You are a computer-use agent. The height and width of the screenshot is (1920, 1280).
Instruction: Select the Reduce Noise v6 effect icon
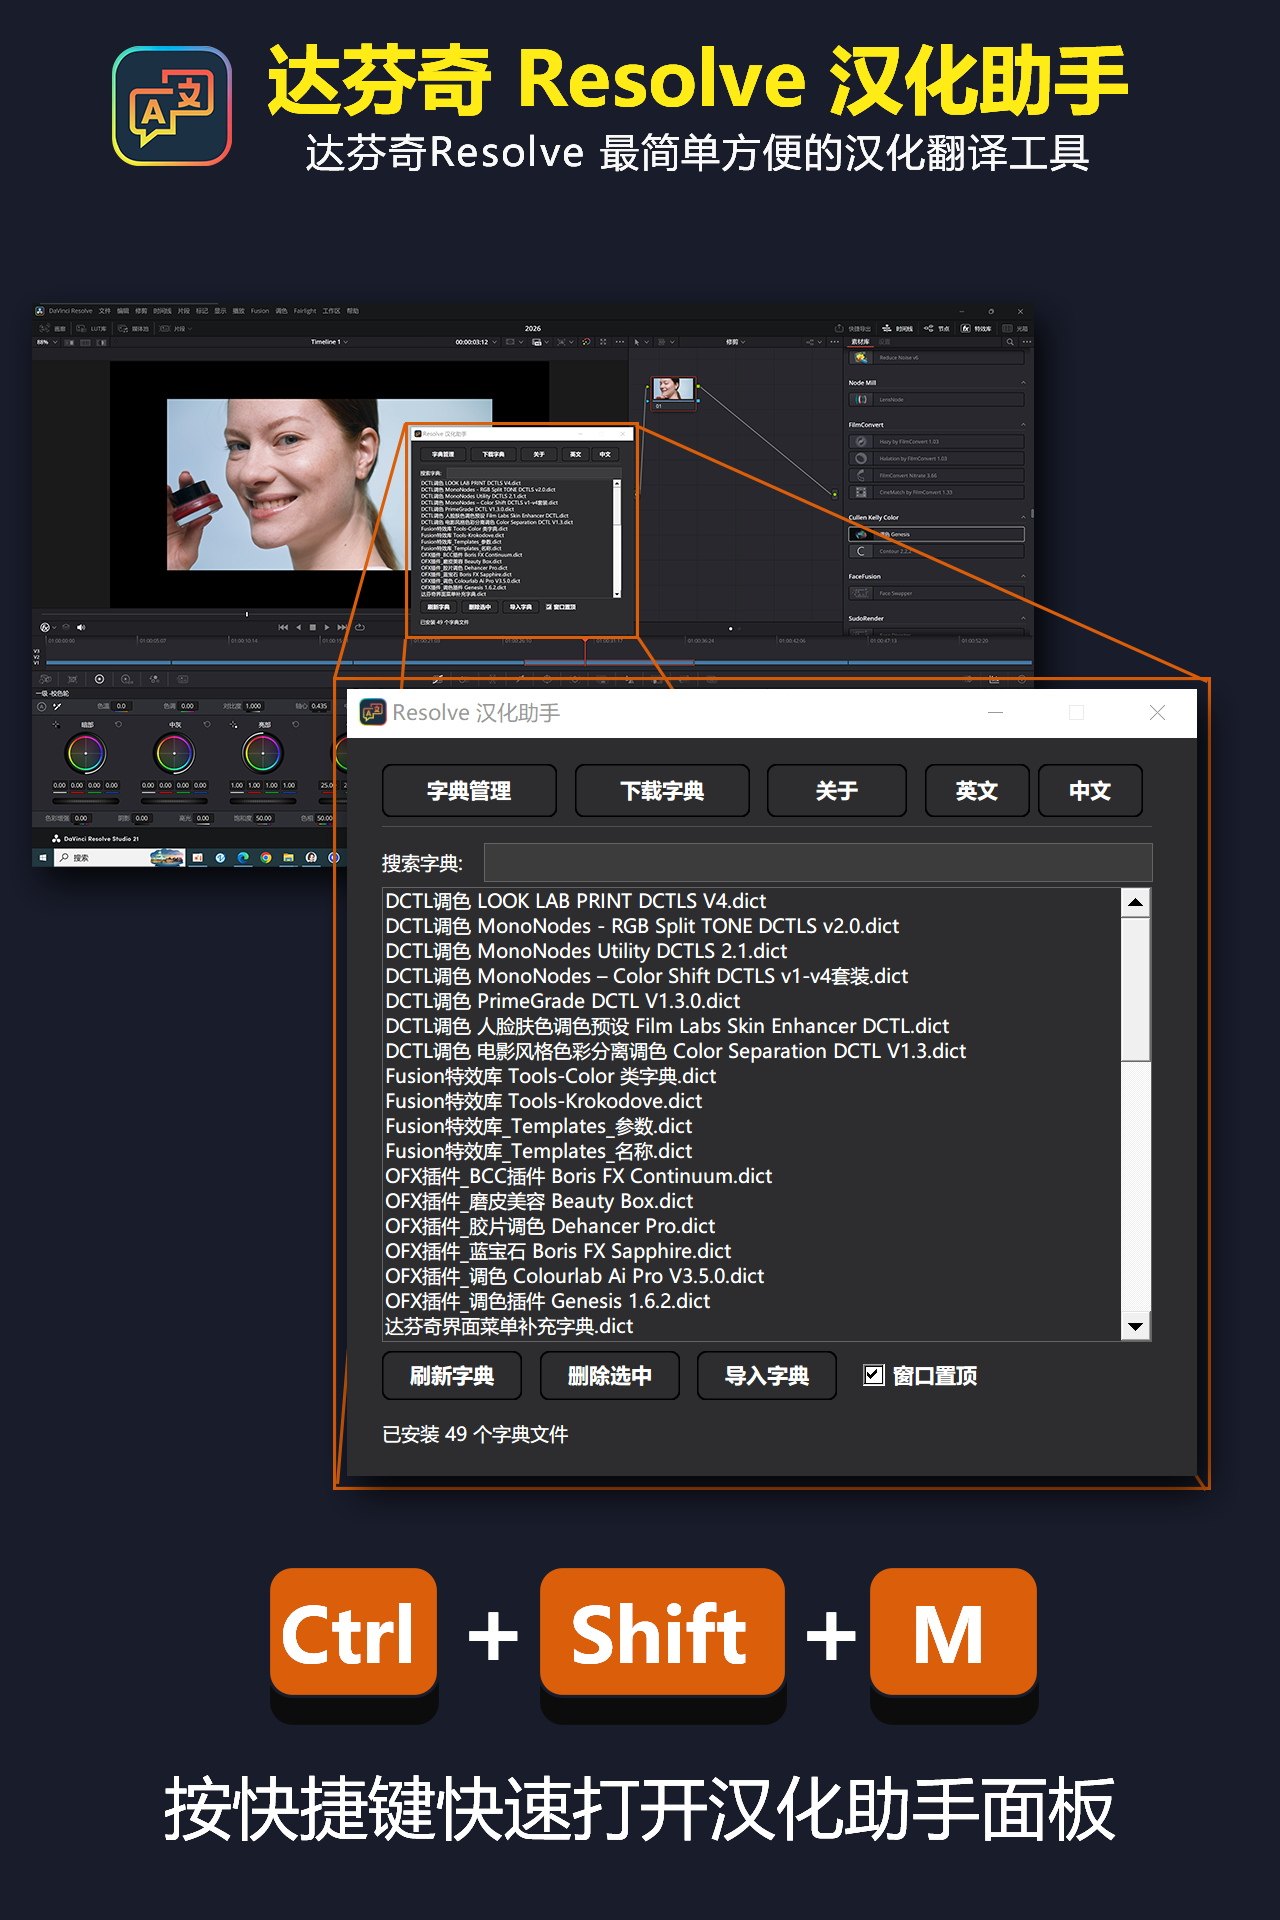[860, 357]
